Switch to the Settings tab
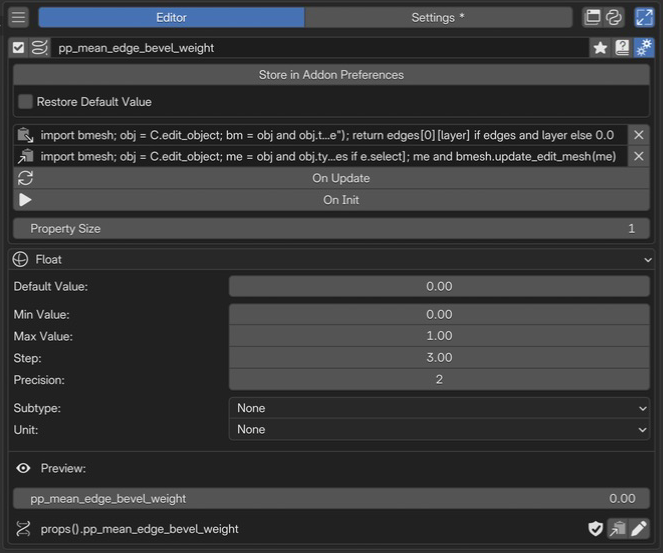663x553 pixels. coord(438,17)
